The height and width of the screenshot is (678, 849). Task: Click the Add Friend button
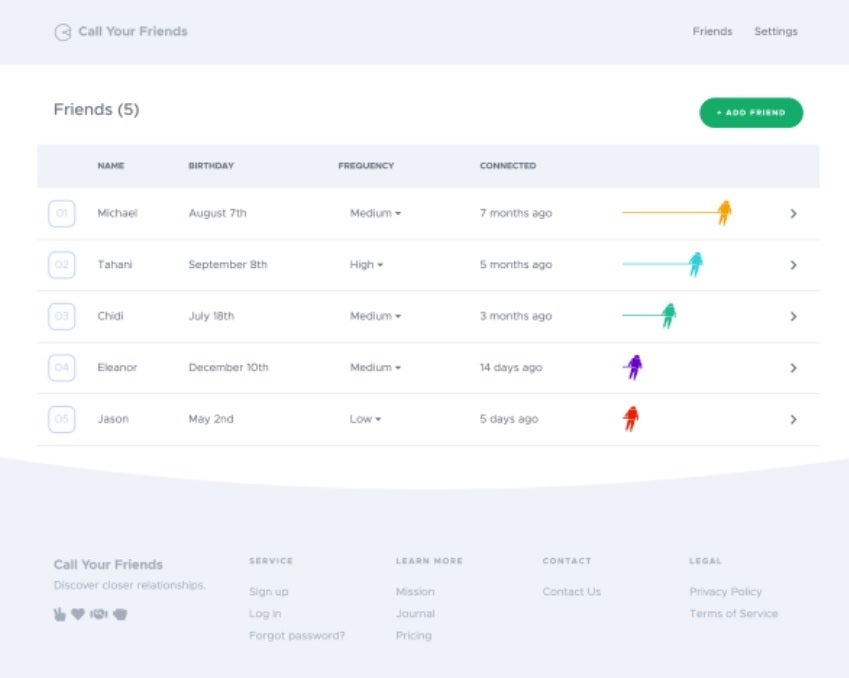(x=751, y=113)
